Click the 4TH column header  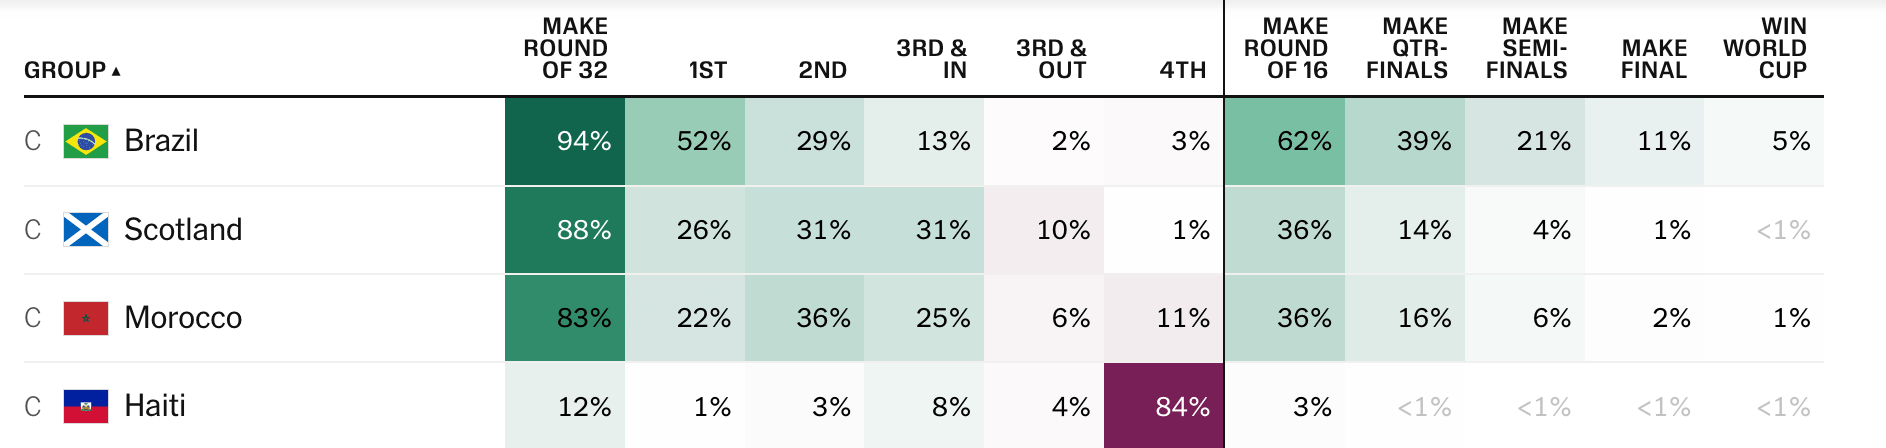pyautogui.click(x=1183, y=70)
